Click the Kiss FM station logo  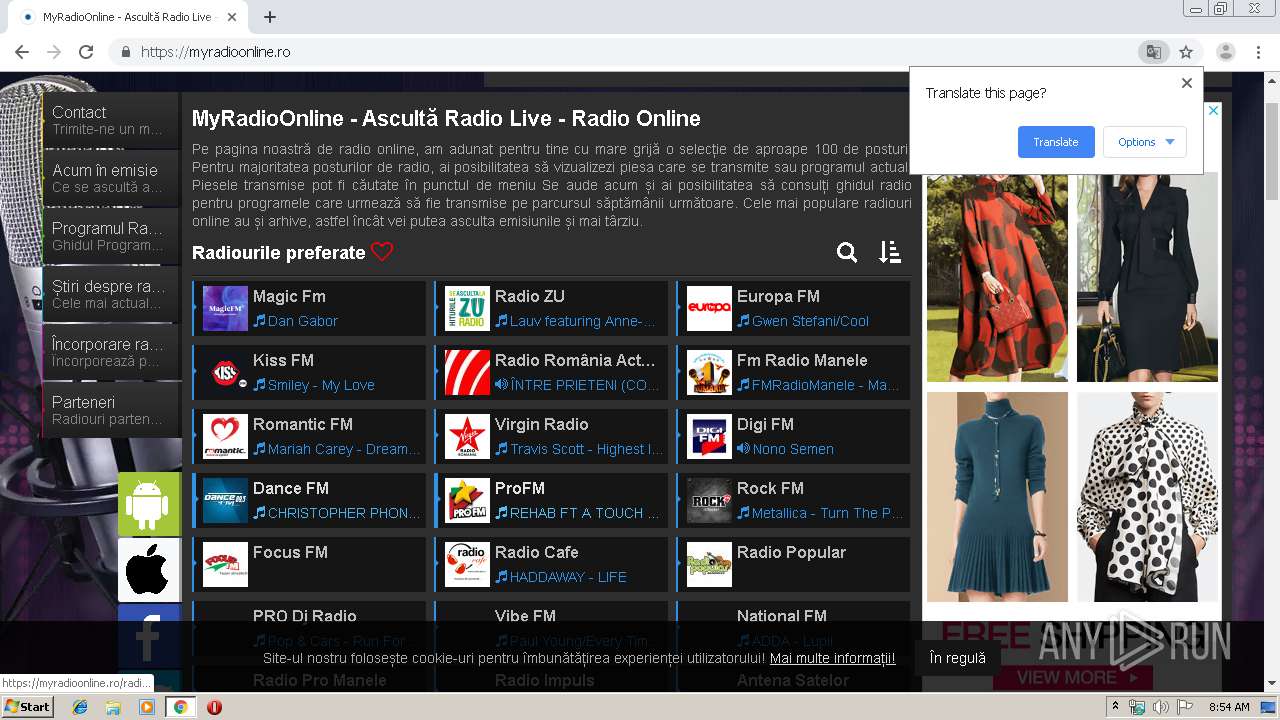point(225,372)
